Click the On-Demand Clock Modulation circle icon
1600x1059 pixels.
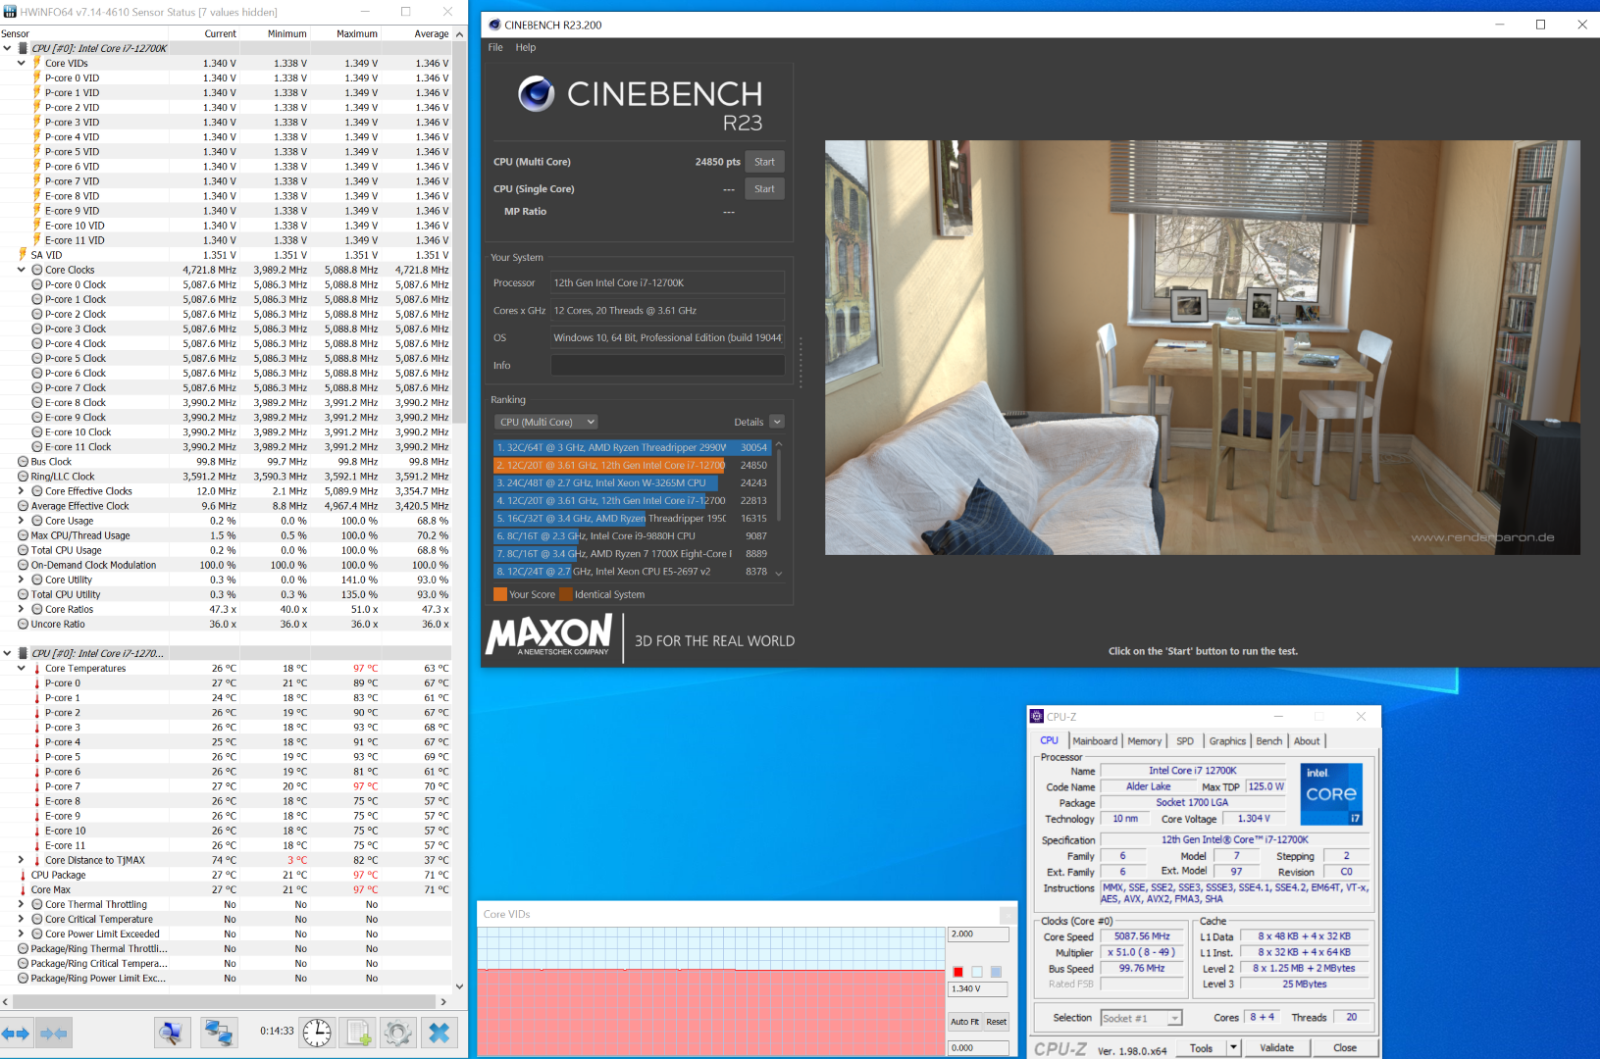(x=23, y=565)
